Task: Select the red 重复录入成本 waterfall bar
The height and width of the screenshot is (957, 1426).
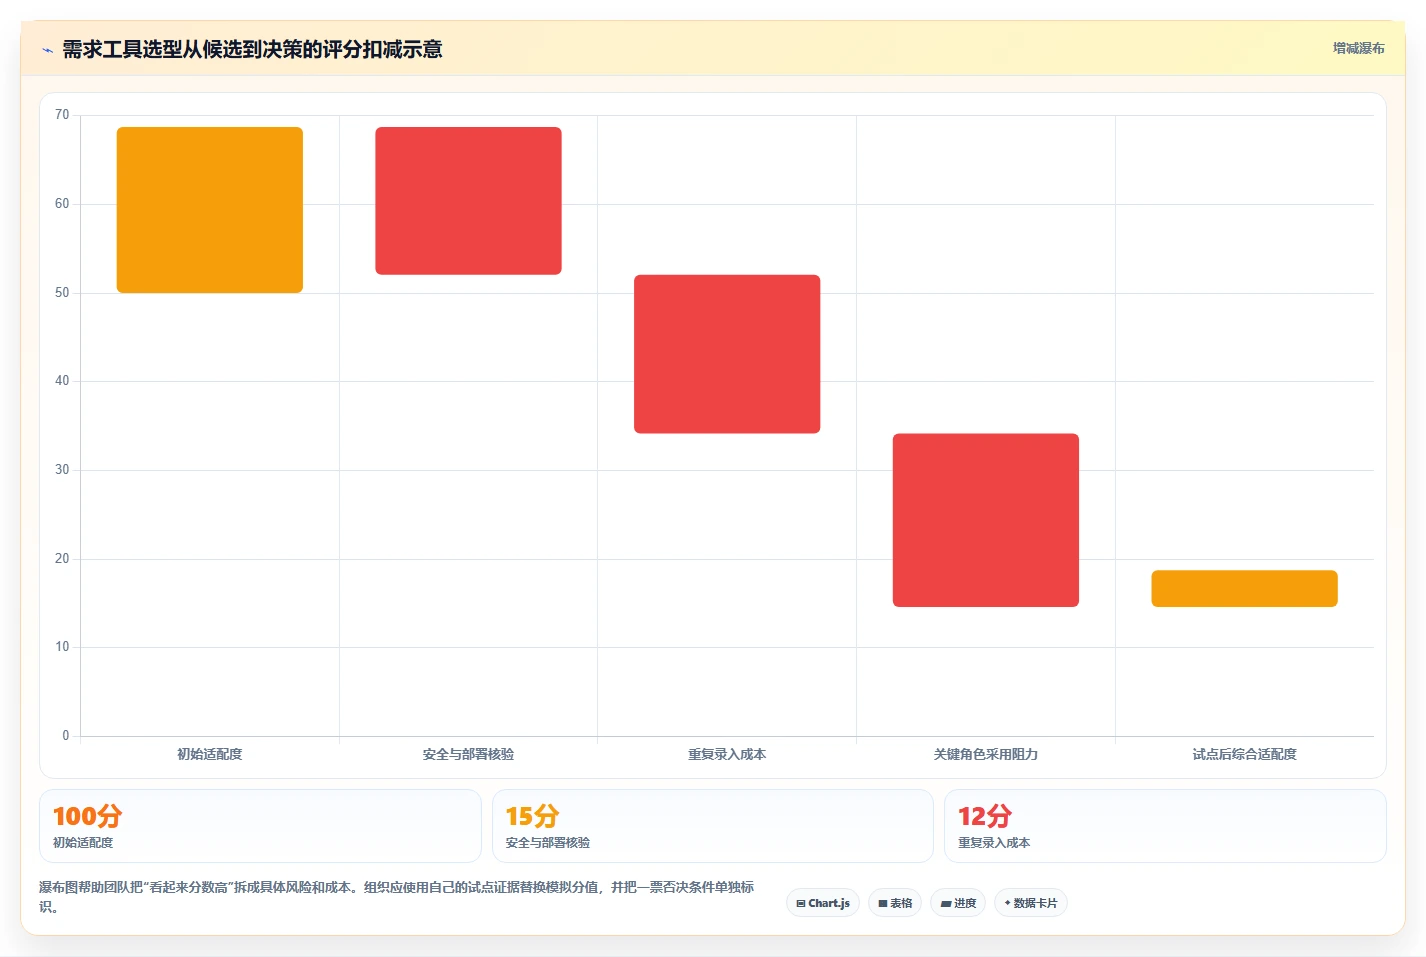Action: tap(727, 354)
